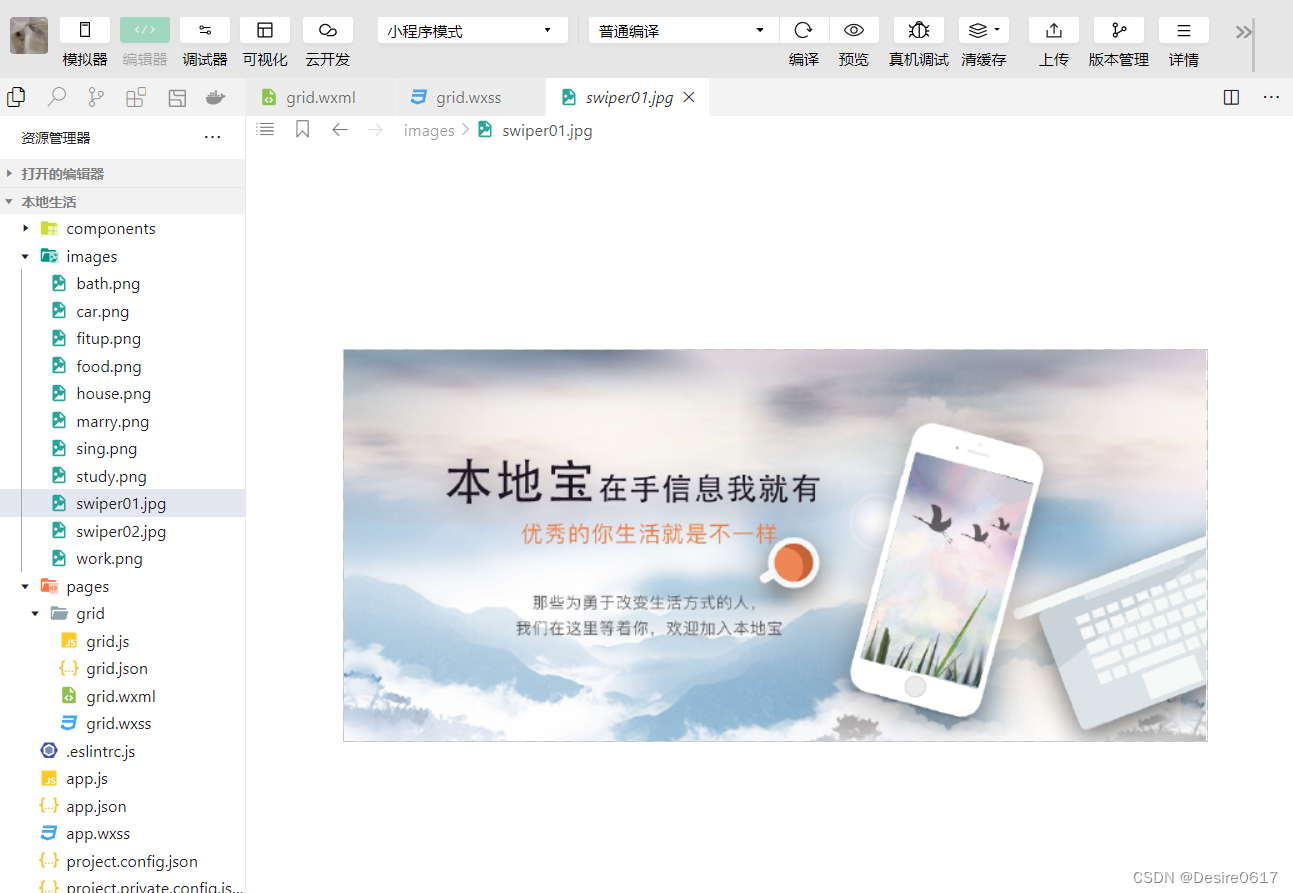Open the docker whale icon in sidebar
This screenshot has height=893, width=1293.
coord(215,97)
